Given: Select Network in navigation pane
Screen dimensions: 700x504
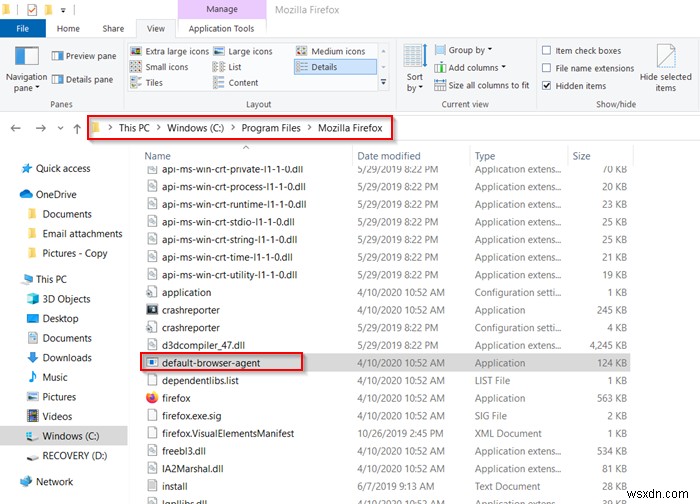Looking at the screenshot, I should (x=47, y=481).
